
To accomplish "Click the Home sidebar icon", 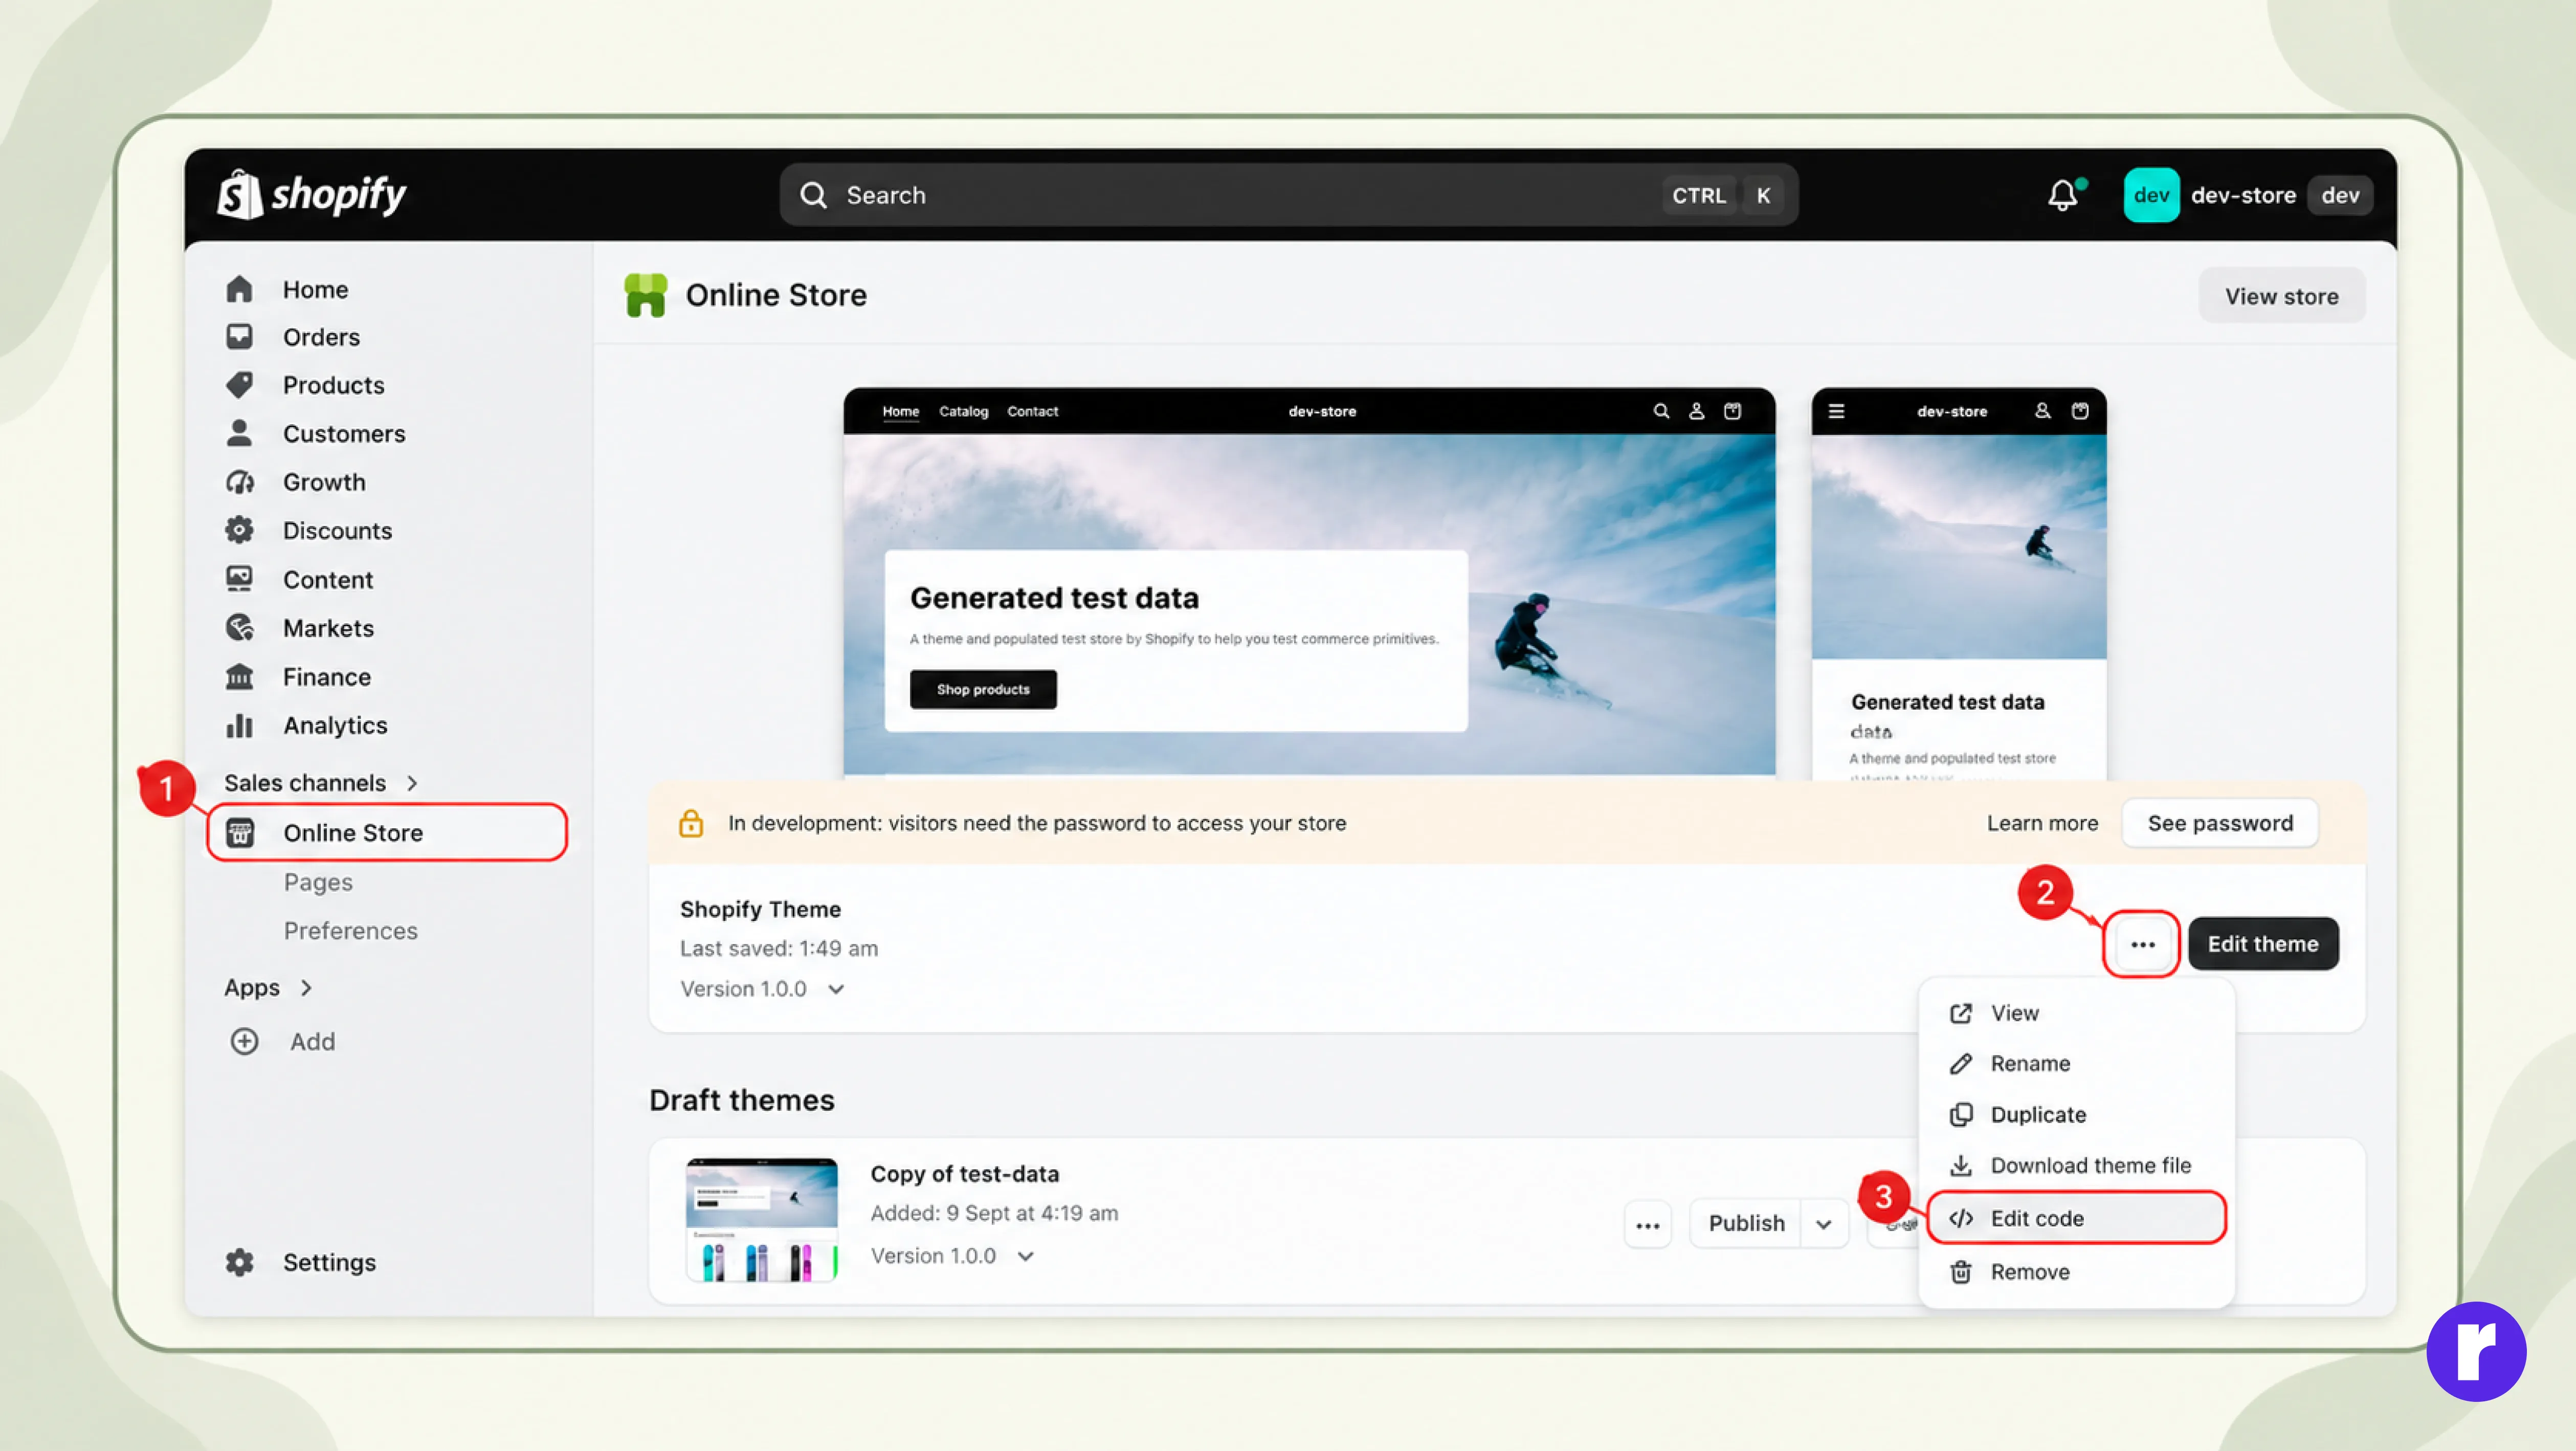I will [239, 289].
